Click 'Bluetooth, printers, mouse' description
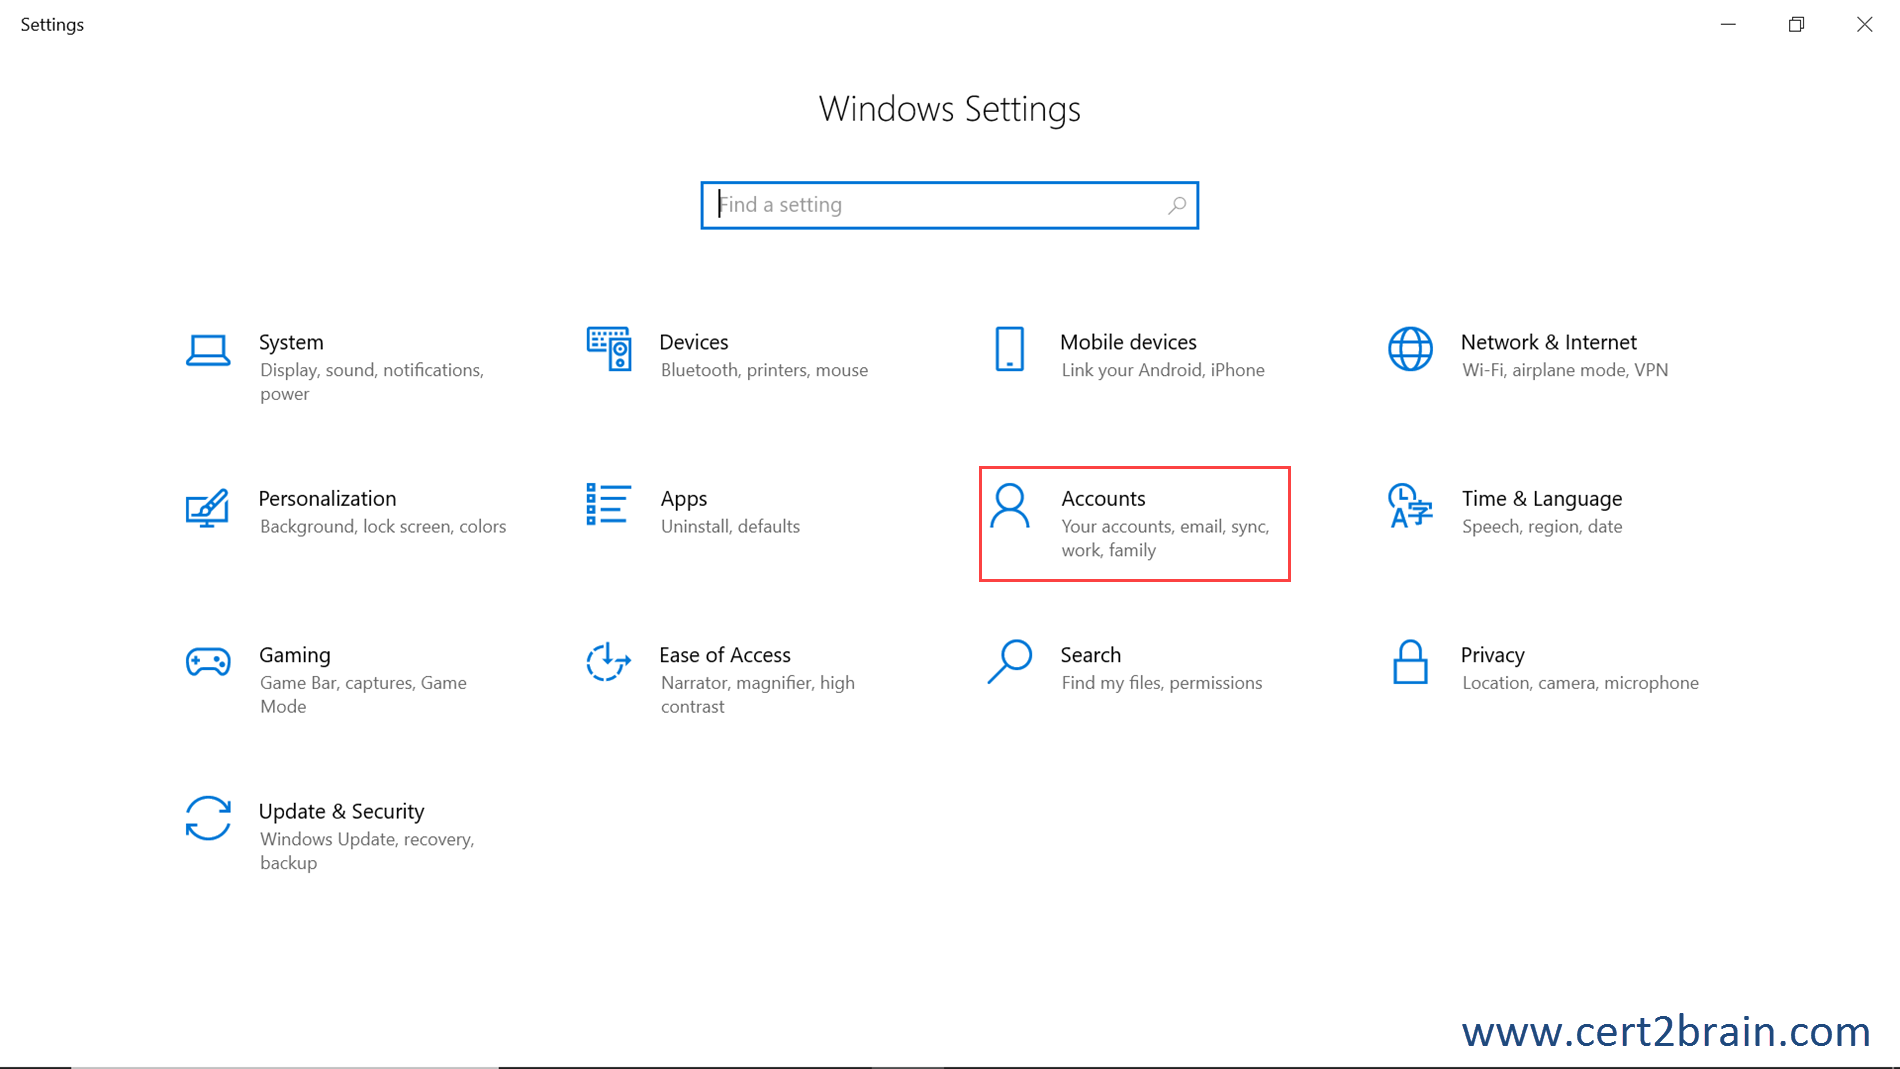Viewport: 1900px width, 1069px height. (x=764, y=370)
